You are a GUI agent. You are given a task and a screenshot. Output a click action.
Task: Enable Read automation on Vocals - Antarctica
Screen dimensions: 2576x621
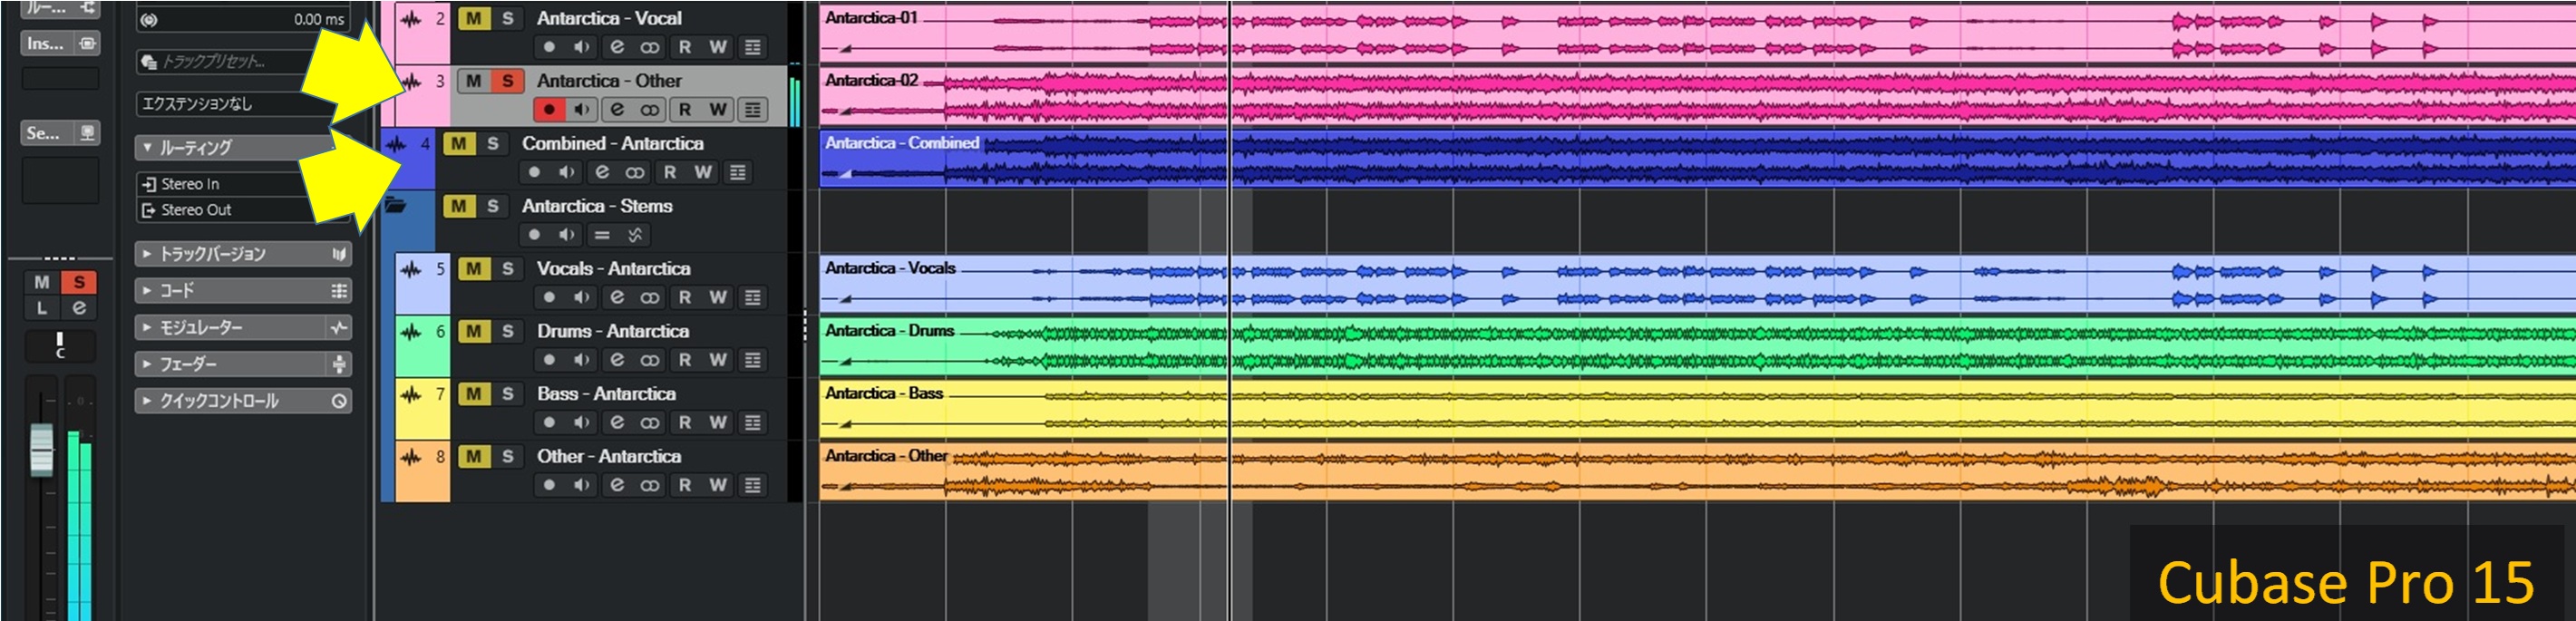tap(685, 298)
